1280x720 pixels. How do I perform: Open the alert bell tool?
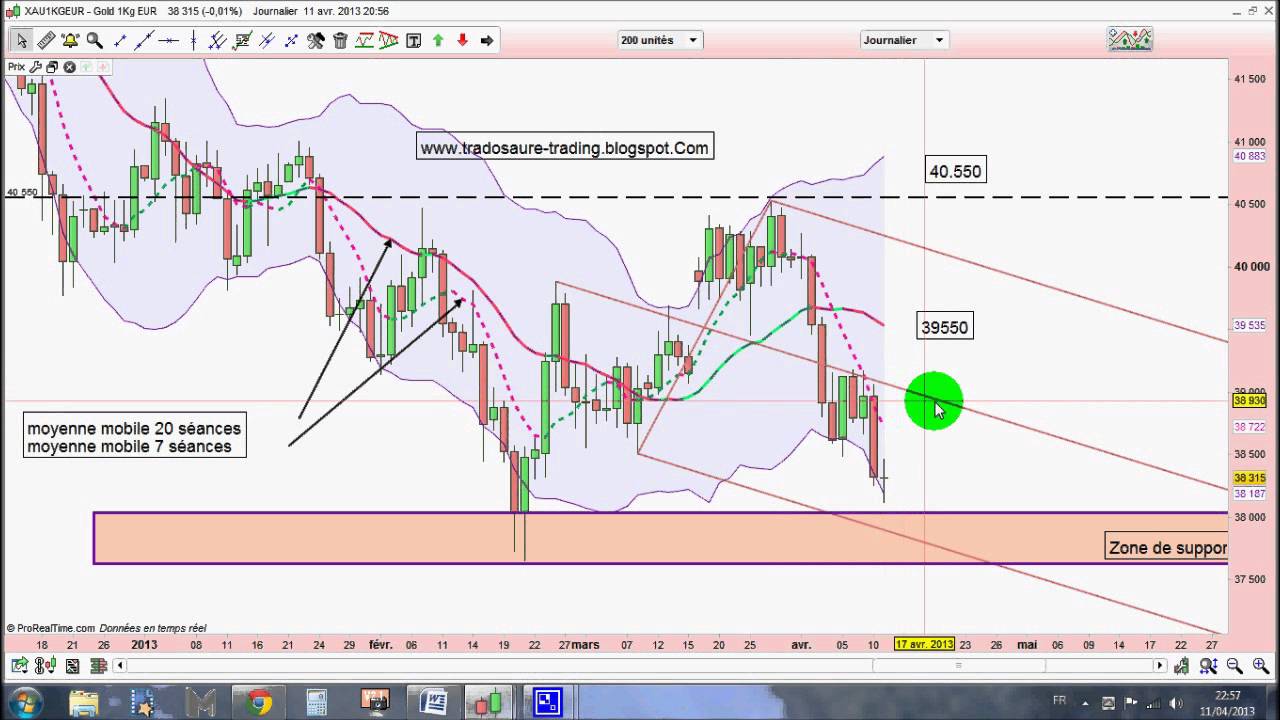[70, 41]
